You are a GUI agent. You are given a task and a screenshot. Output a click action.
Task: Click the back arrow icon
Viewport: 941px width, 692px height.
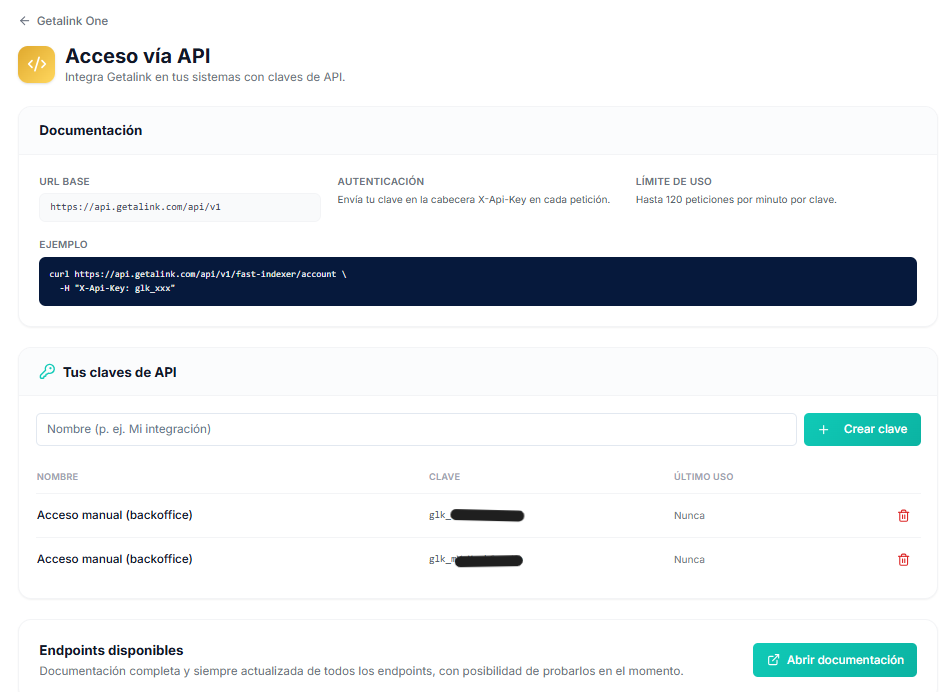click(24, 21)
